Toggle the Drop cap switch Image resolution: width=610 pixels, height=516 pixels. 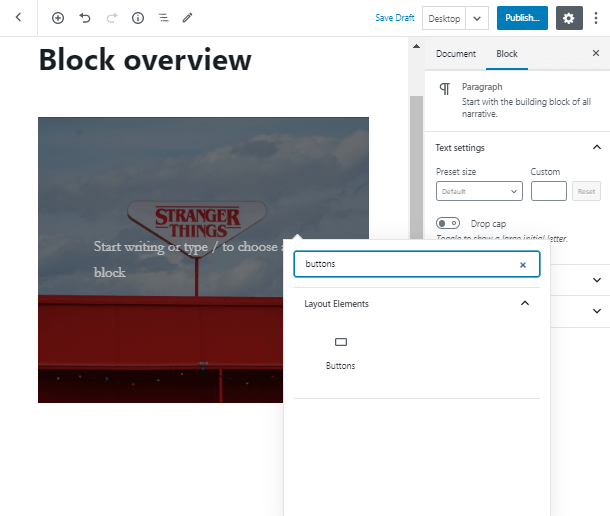448,223
